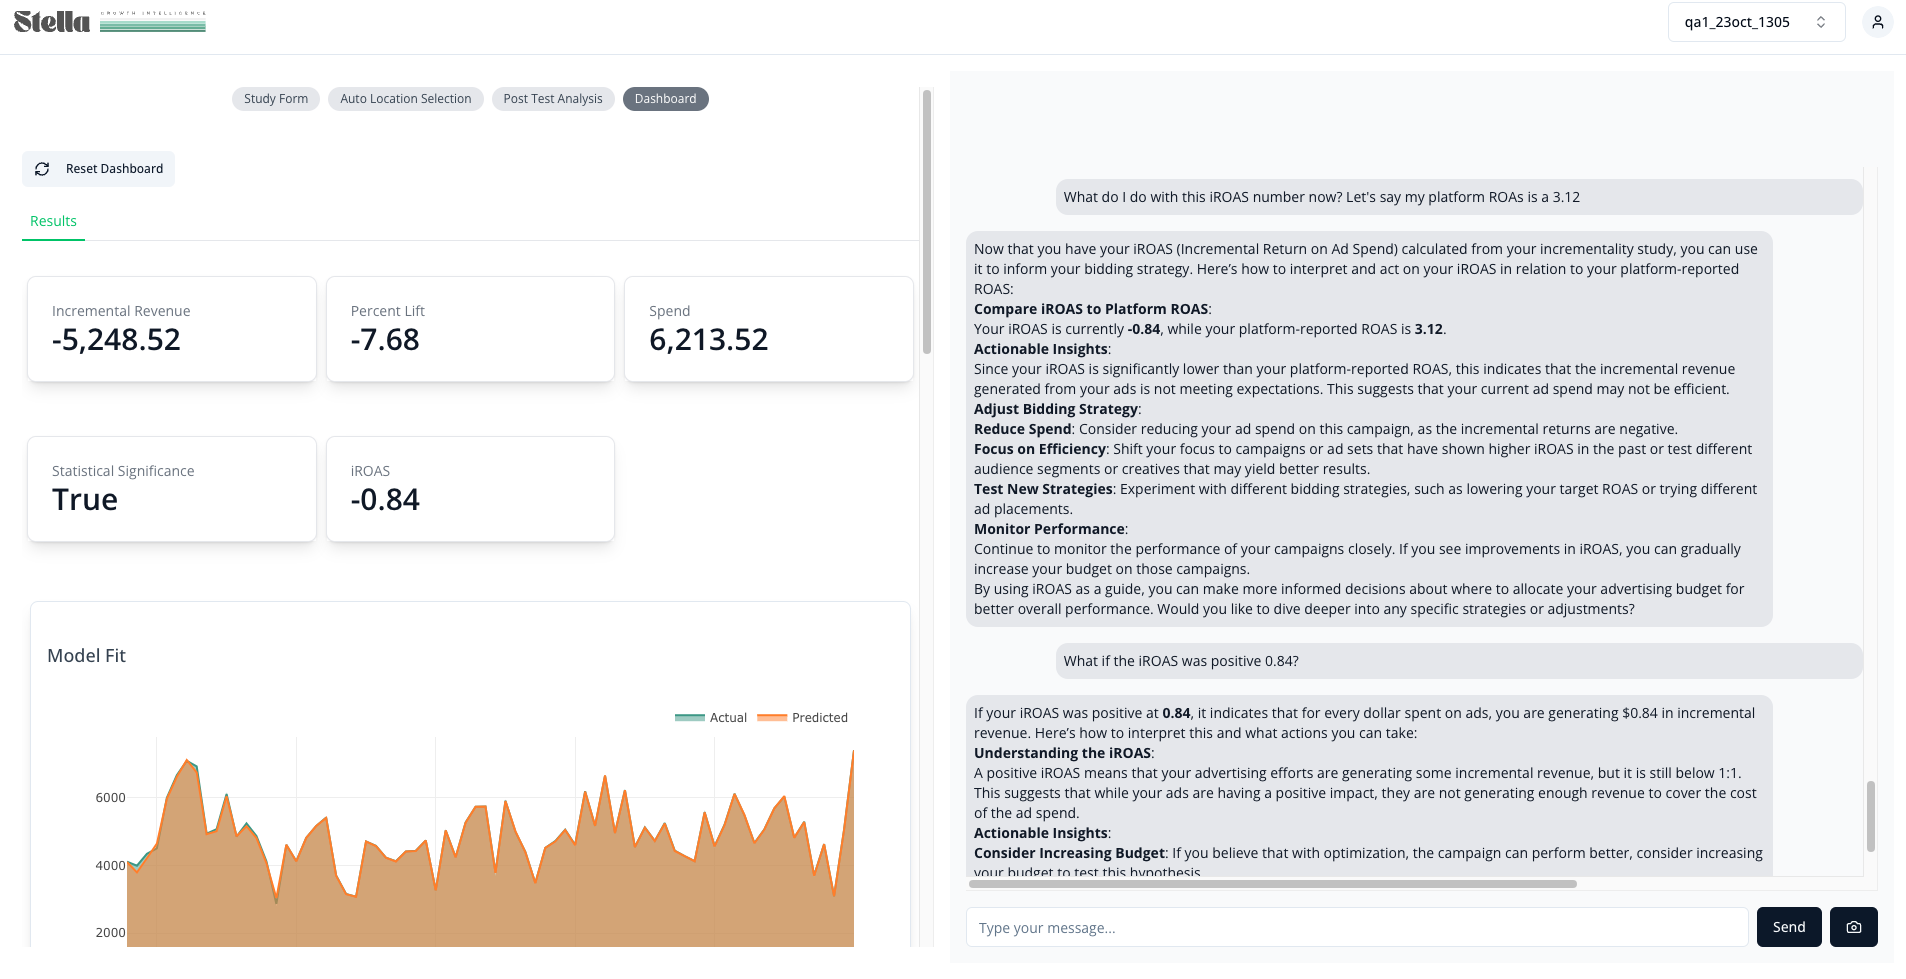
Task: Go to the Post Test Analysis tab
Action: click(553, 99)
